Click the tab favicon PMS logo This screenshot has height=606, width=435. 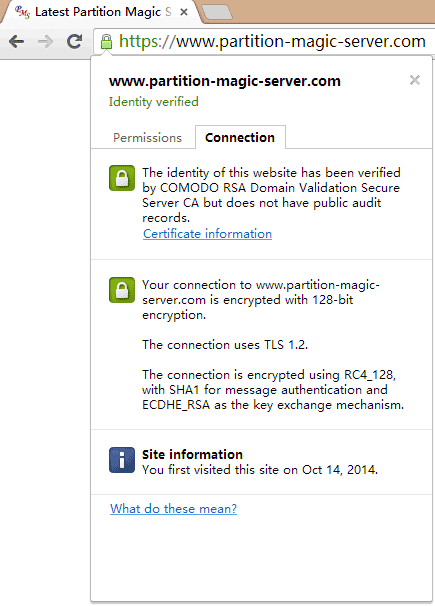click(x=22, y=12)
